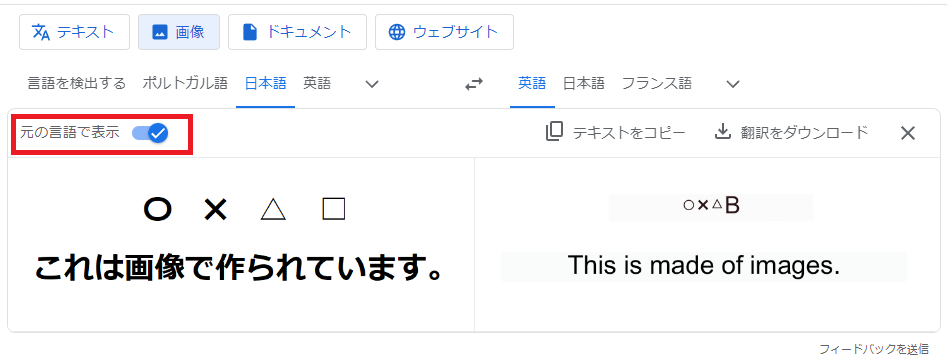Select 言語を検出する source option
Viewport: 947px width, 364px height.
(77, 83)
